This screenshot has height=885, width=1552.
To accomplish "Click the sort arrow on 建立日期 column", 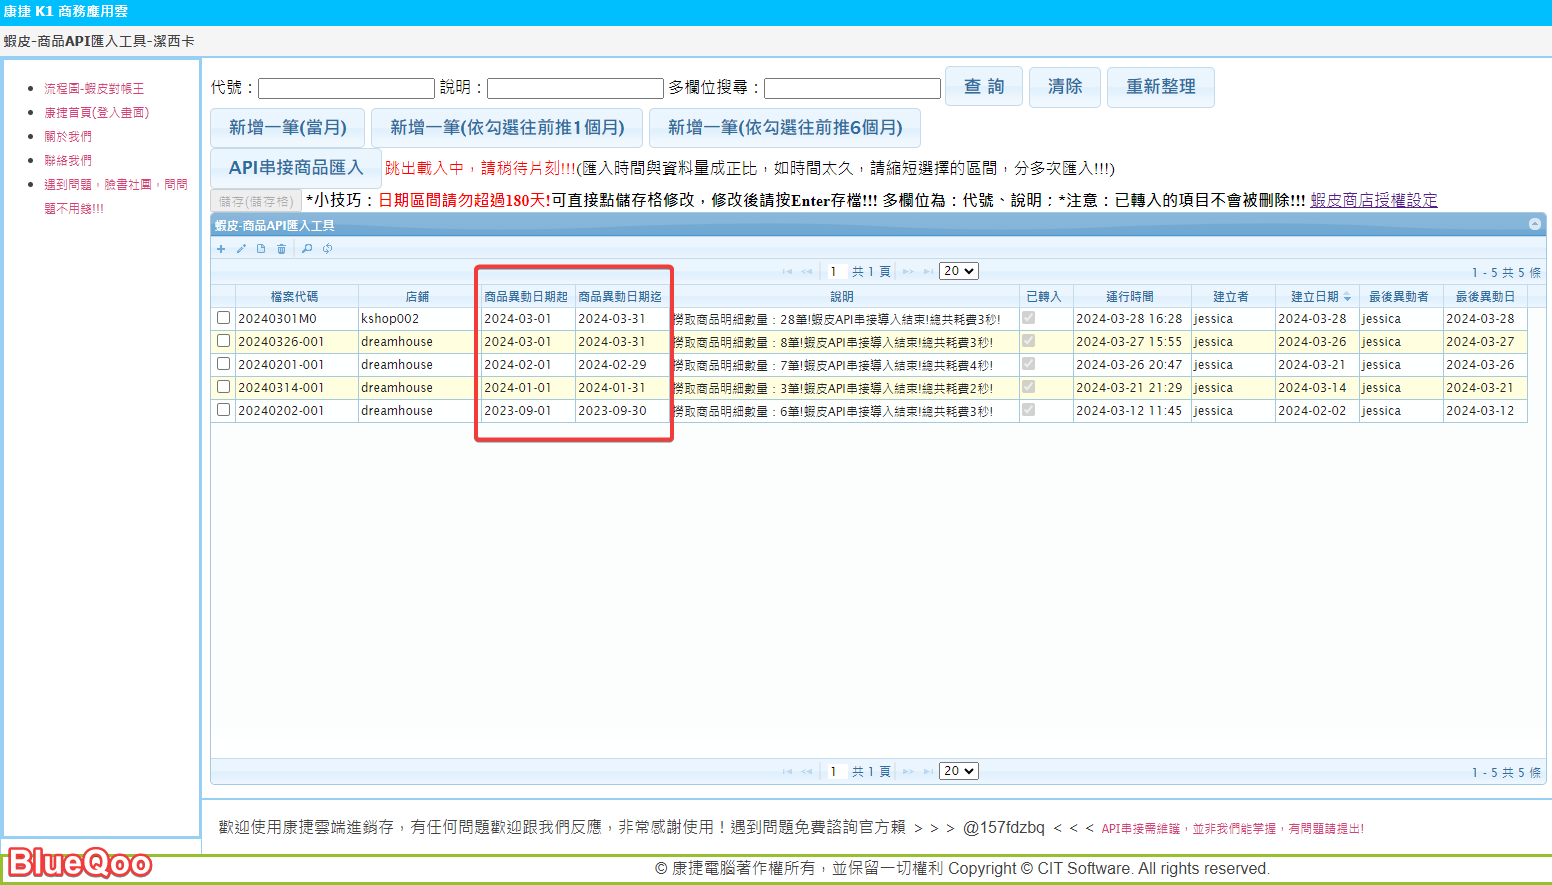I will (1347, 297).
